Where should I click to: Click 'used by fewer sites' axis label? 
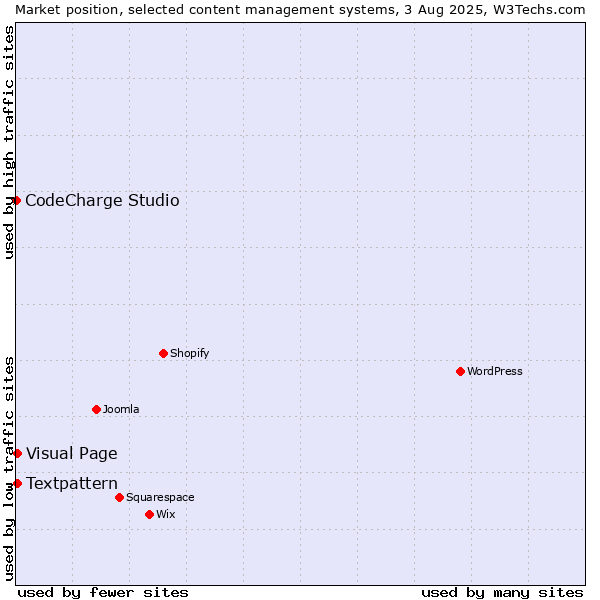(x=103, y=593)
